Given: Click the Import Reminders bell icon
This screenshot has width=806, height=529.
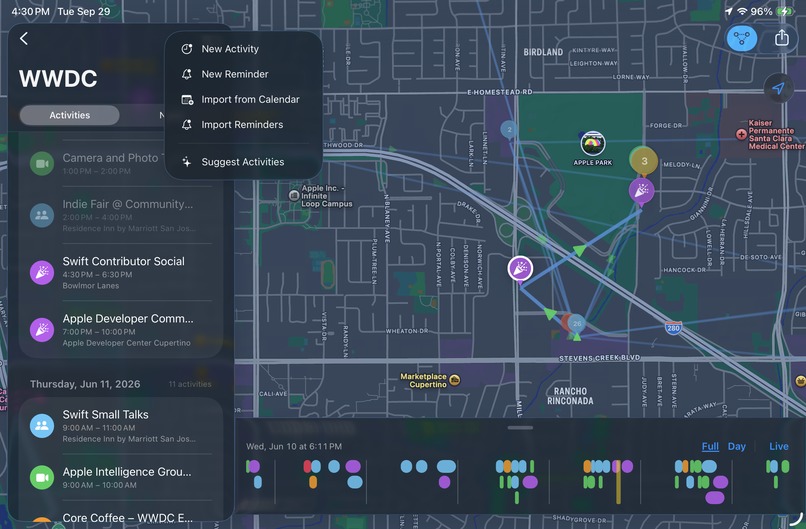Looking at the screenshot, I should click(187, 124).
